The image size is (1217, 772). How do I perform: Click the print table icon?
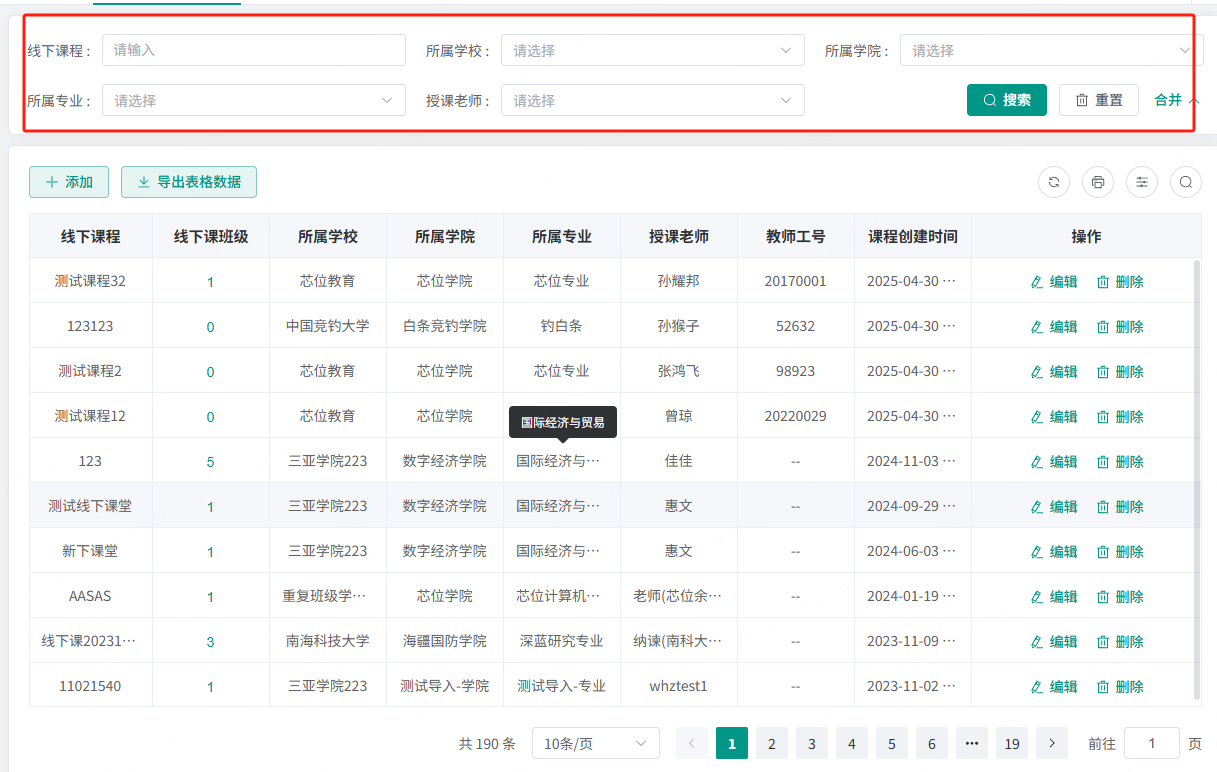point(1098,182)
